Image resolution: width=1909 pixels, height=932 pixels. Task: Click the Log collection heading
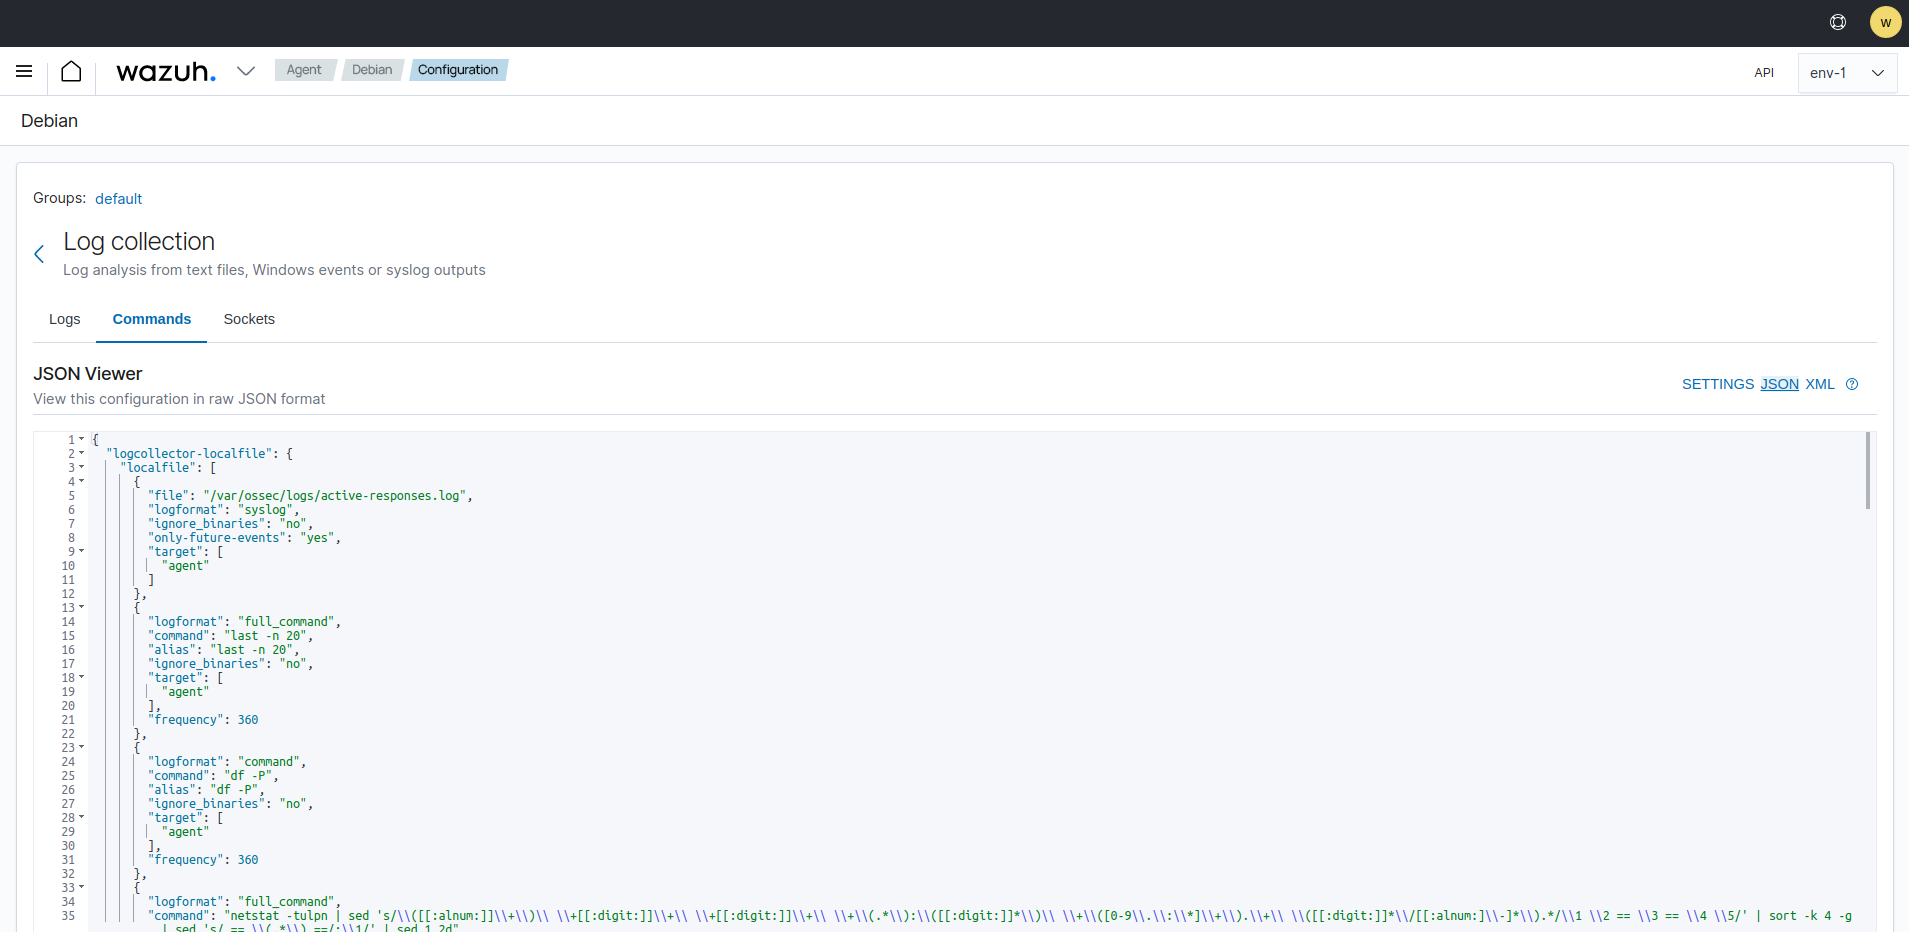(x=139, y=242)
